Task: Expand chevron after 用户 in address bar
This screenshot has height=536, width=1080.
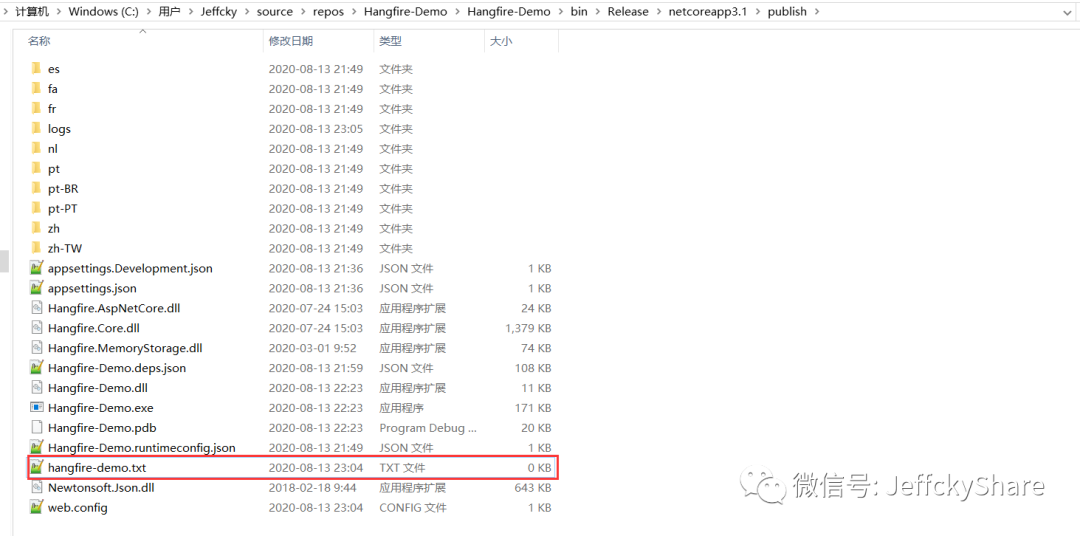Action: click(x=191, y=12)
